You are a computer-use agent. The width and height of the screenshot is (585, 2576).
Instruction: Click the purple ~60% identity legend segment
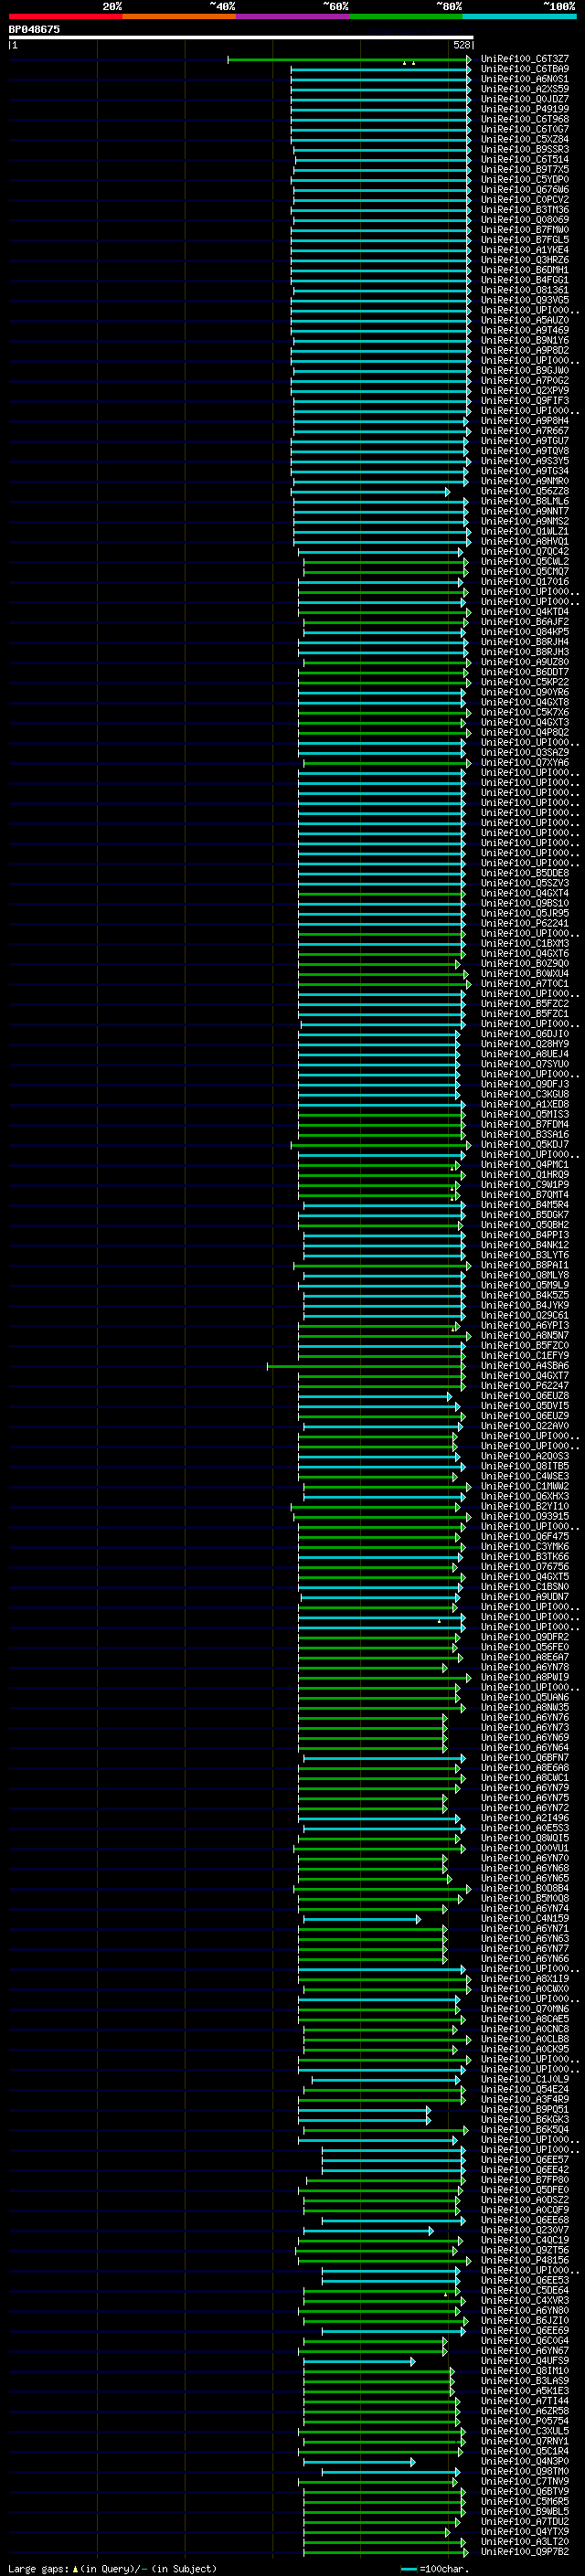[x=292, y=16]
